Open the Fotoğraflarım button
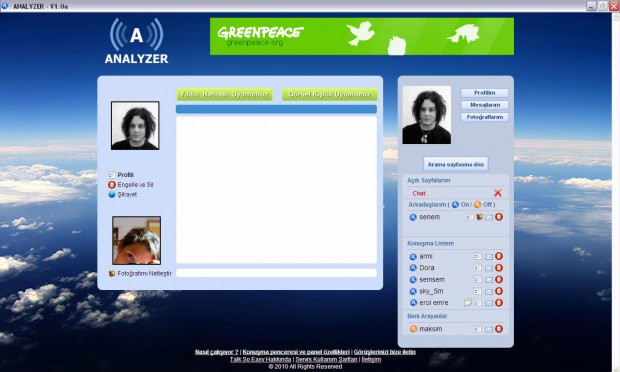This screenshot has width=620, height=372. tap(484, 117)
